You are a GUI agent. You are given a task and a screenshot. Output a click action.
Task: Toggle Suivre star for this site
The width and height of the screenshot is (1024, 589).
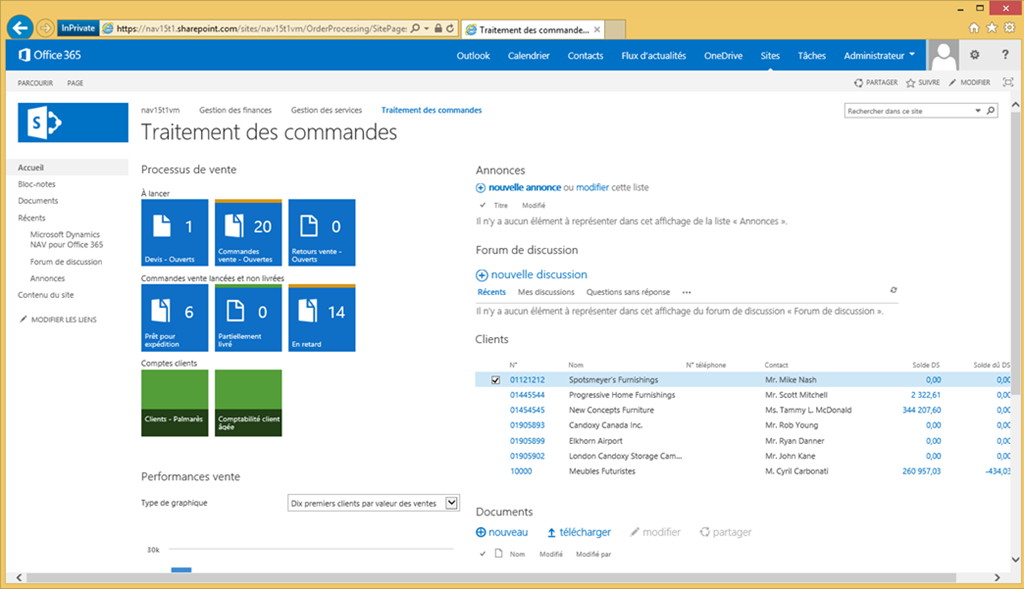pos(921,82)
